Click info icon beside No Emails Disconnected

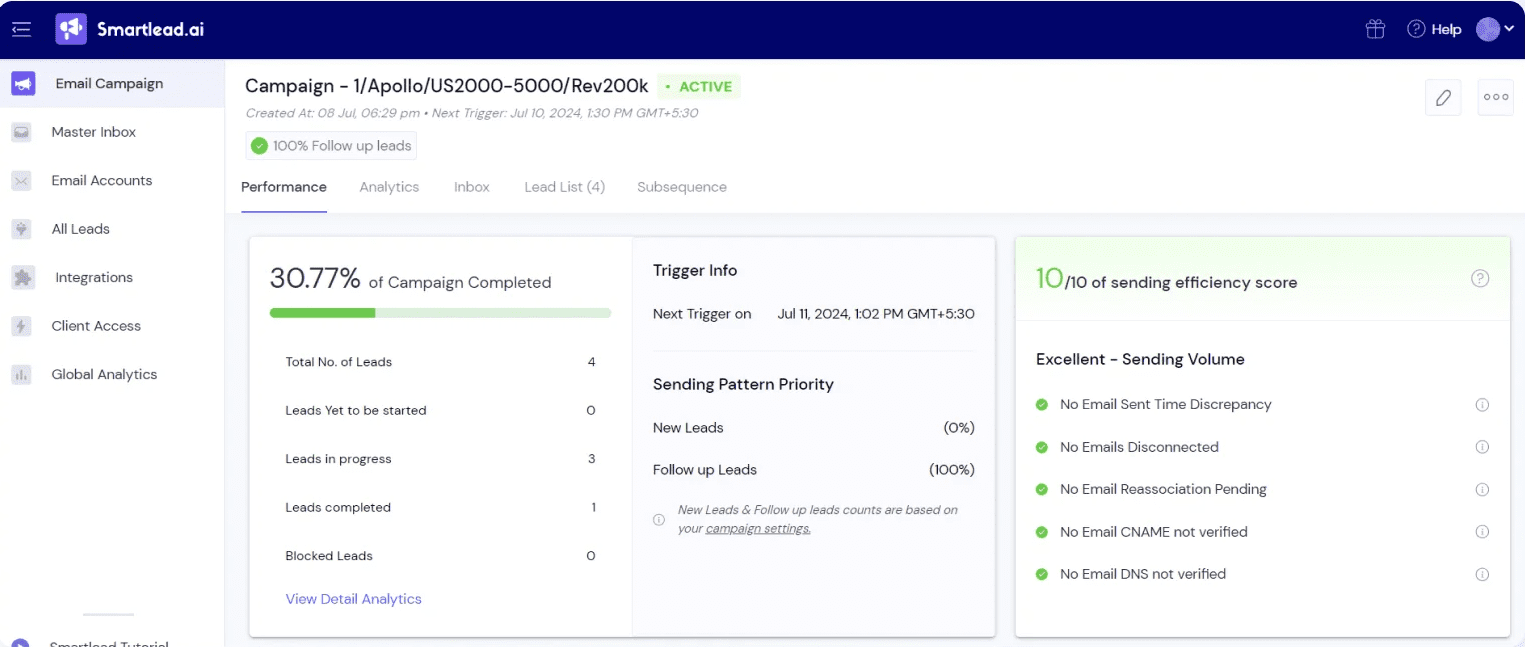(1481, 447)
